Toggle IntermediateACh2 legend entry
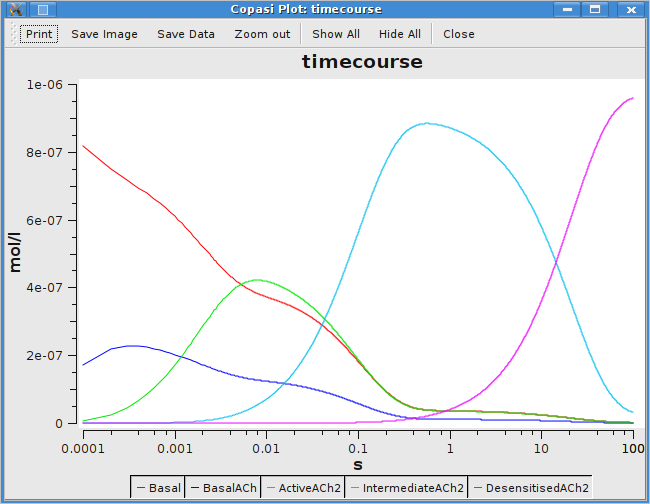The height and width of the screenshot is (504, 650). click(x=407, y=488)
